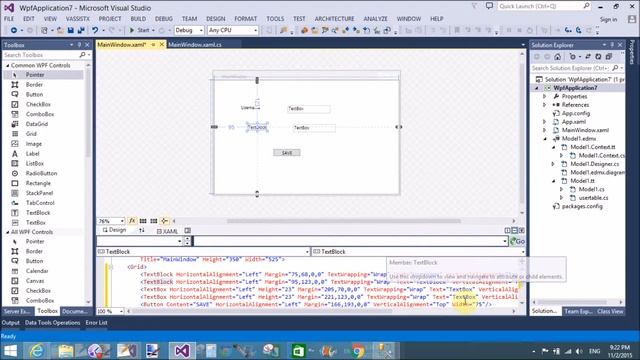Toggle show snap grid in designer

point(143,221)
